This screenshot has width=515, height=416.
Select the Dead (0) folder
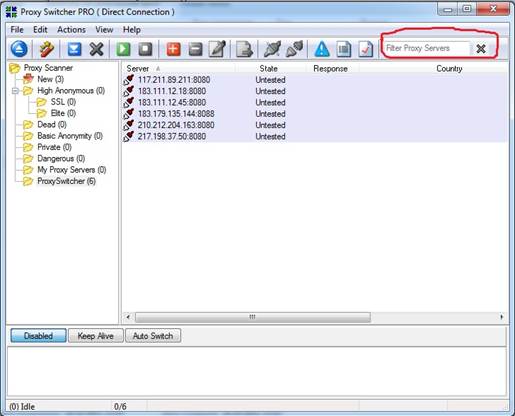52,125
